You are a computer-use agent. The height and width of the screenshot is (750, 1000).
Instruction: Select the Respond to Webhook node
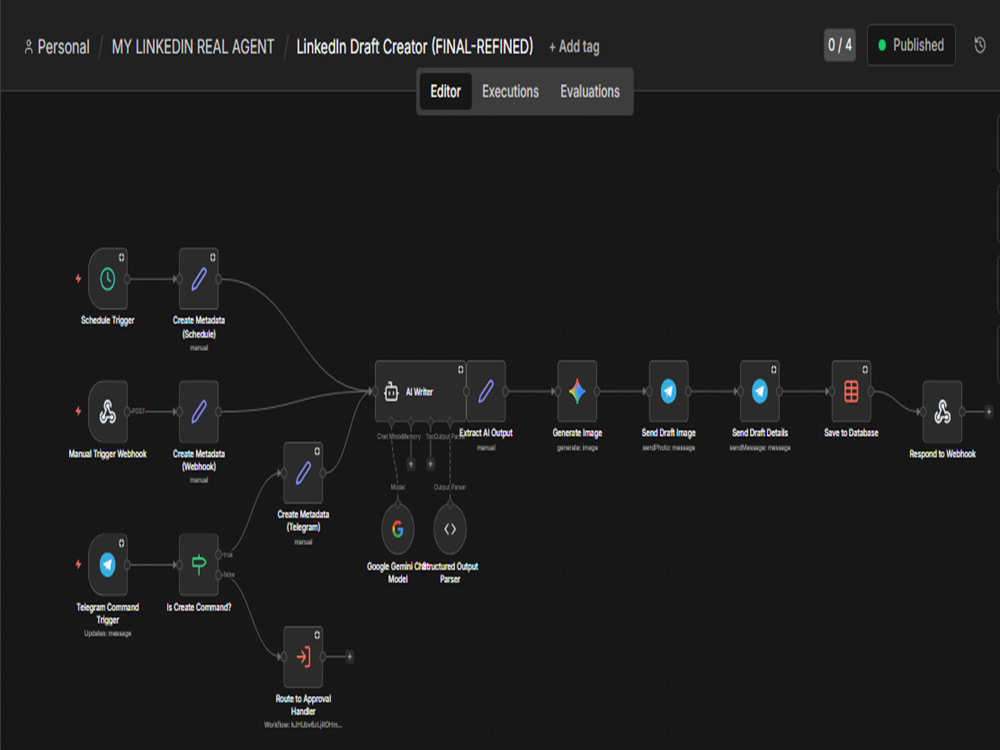[x=943, y=411]
